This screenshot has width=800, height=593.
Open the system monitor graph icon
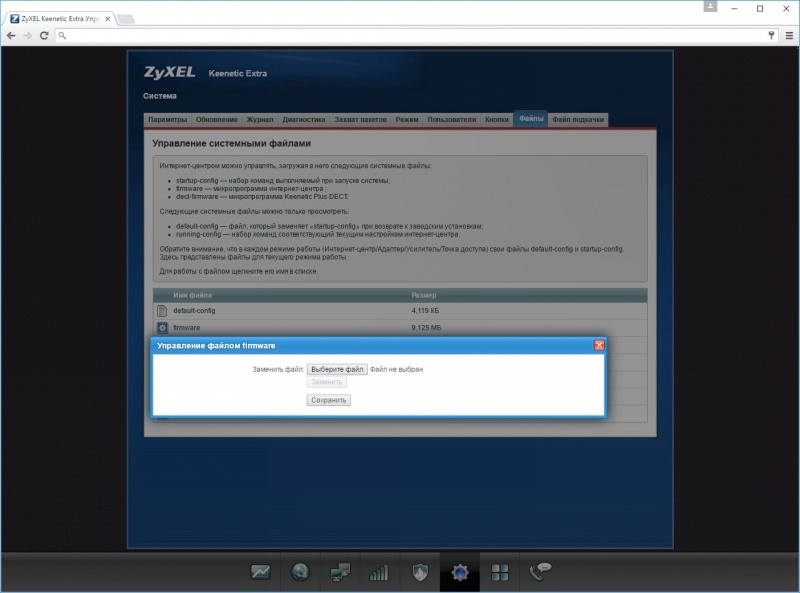(260, 573)
